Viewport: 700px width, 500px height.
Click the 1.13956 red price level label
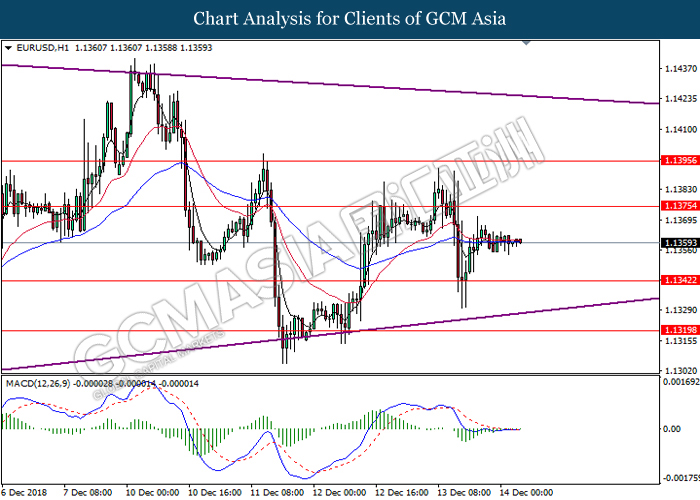pos(680,160)
